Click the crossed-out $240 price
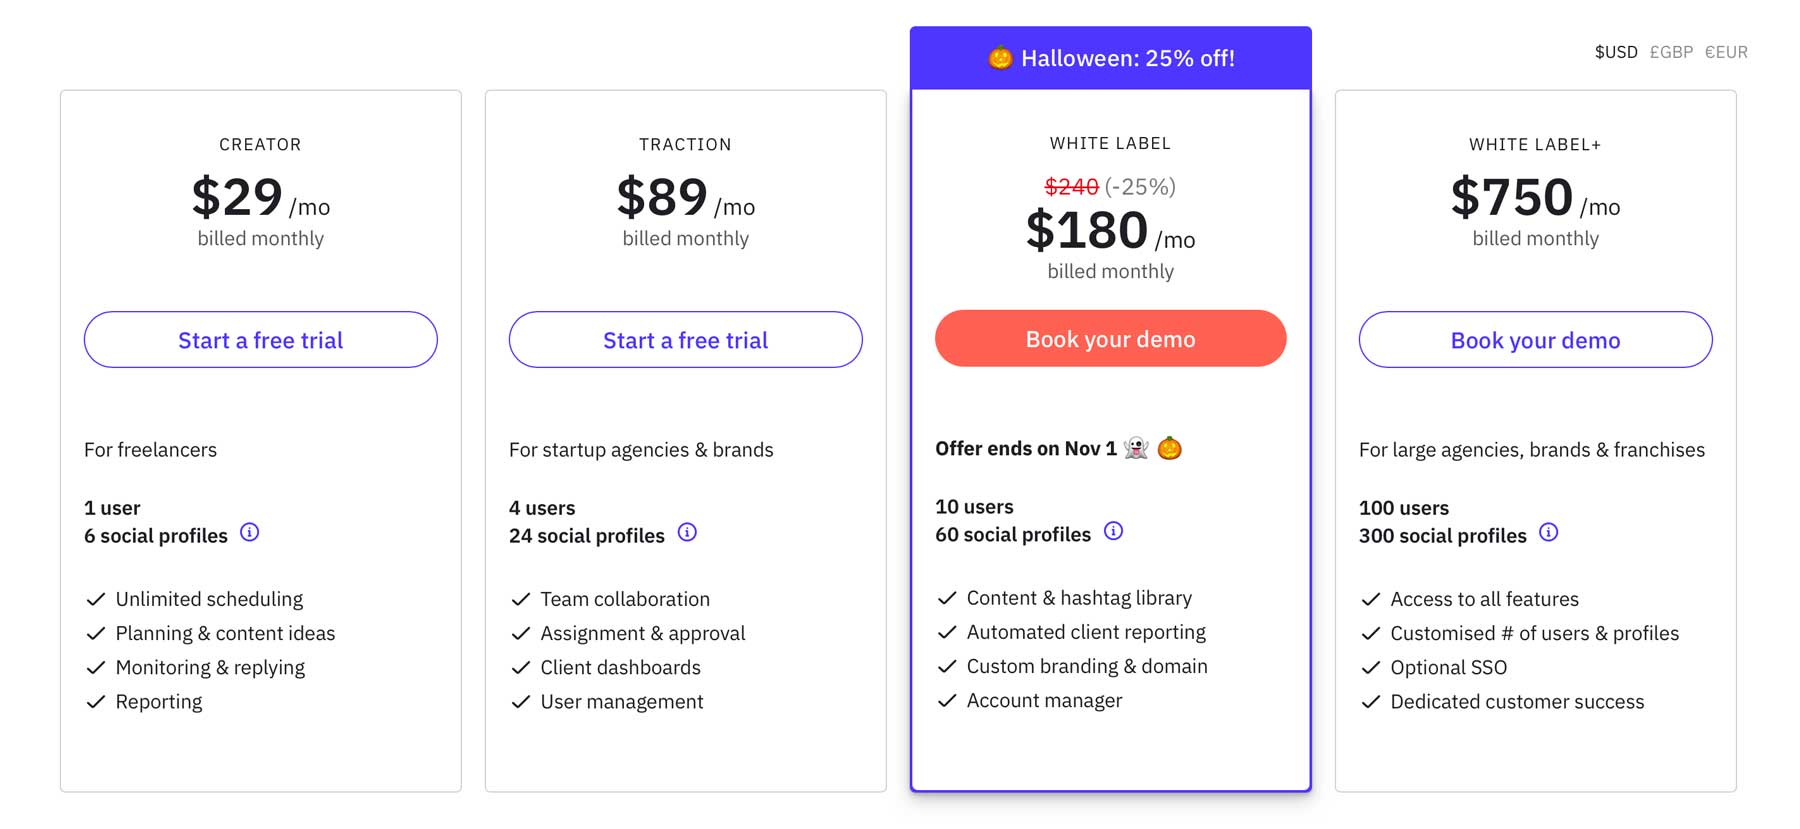This screenshot has height=829, width=1800. (x=1071, y=186)
